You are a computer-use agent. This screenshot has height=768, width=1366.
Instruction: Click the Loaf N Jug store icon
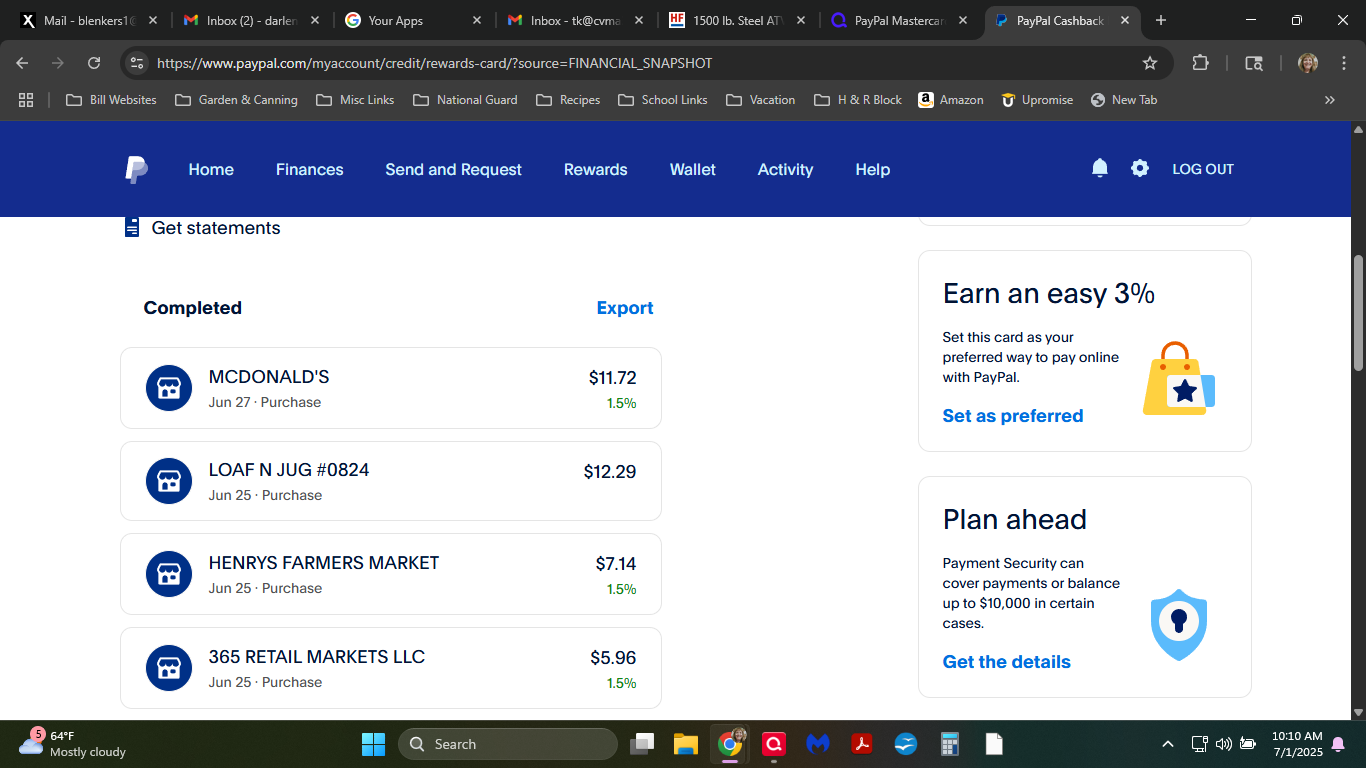point(169,481)
